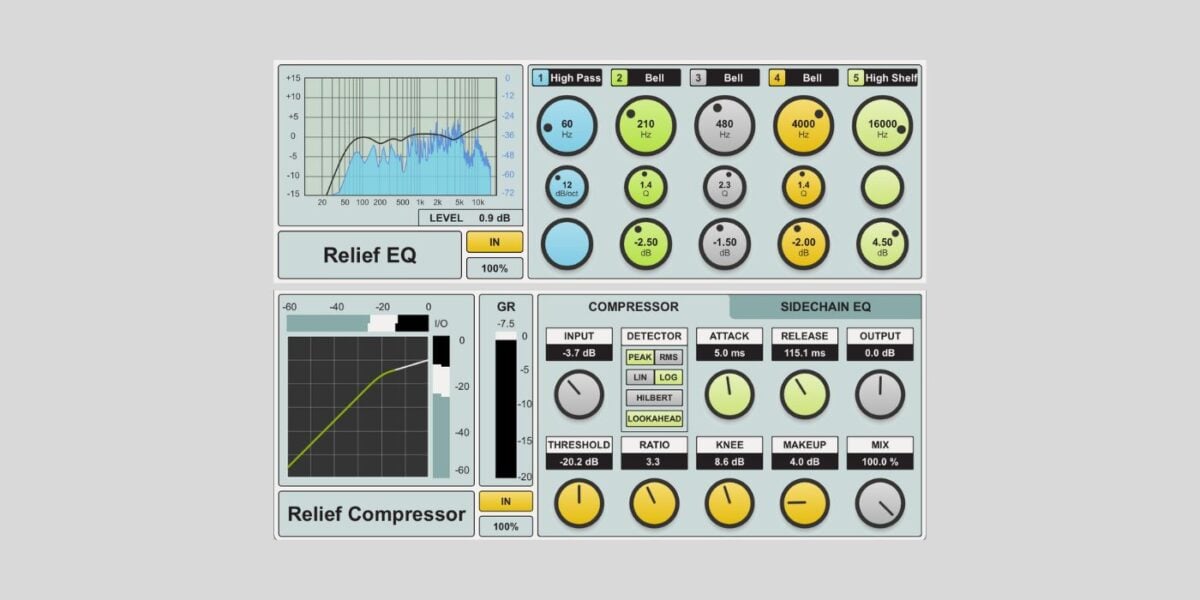Enable the LOOKAHEAD detector option
This screenshot has height=600, width=1200.
(x=653, y=417)
